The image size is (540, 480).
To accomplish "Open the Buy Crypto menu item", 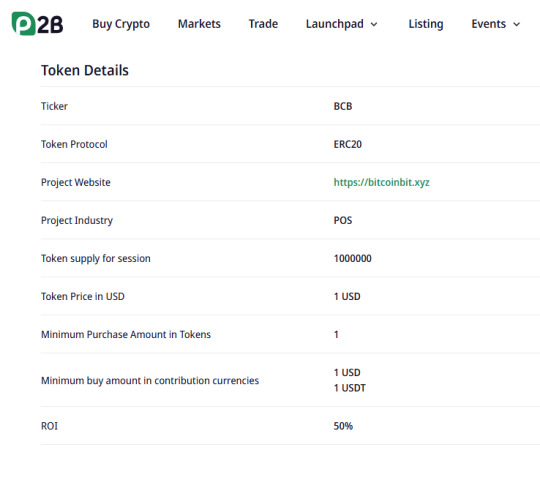I will tap(121, 24).
